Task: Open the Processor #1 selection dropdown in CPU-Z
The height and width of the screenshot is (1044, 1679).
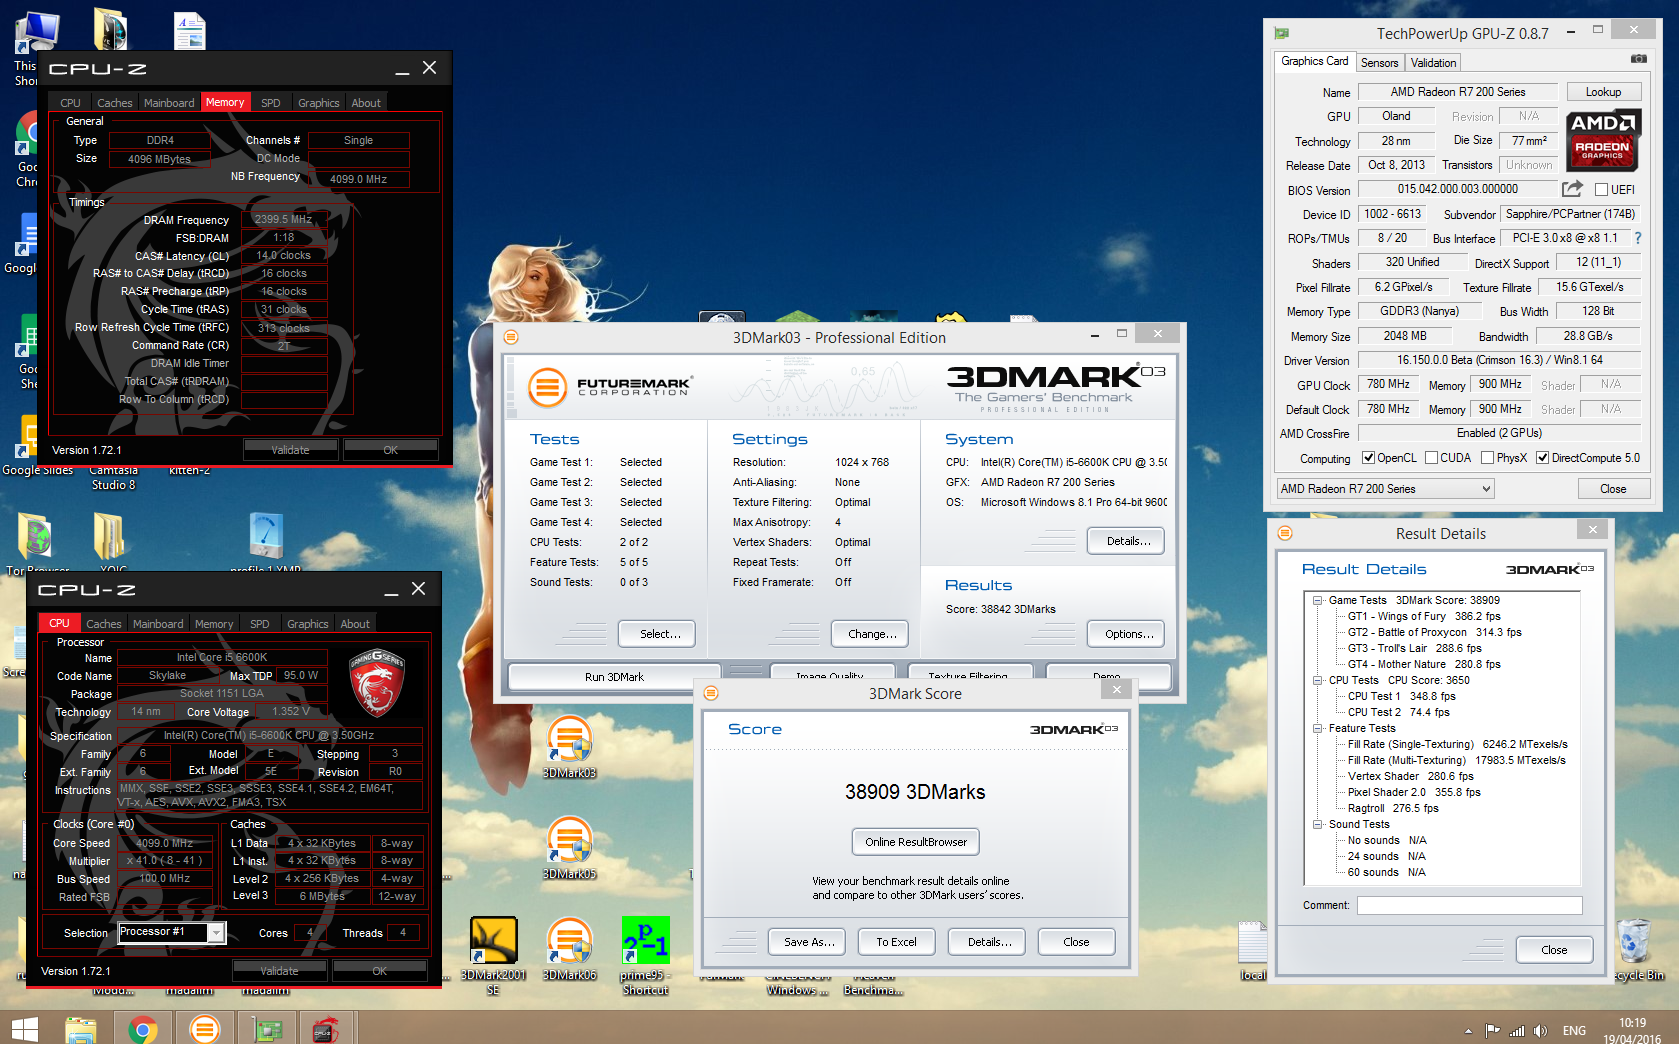Action: 172,932
